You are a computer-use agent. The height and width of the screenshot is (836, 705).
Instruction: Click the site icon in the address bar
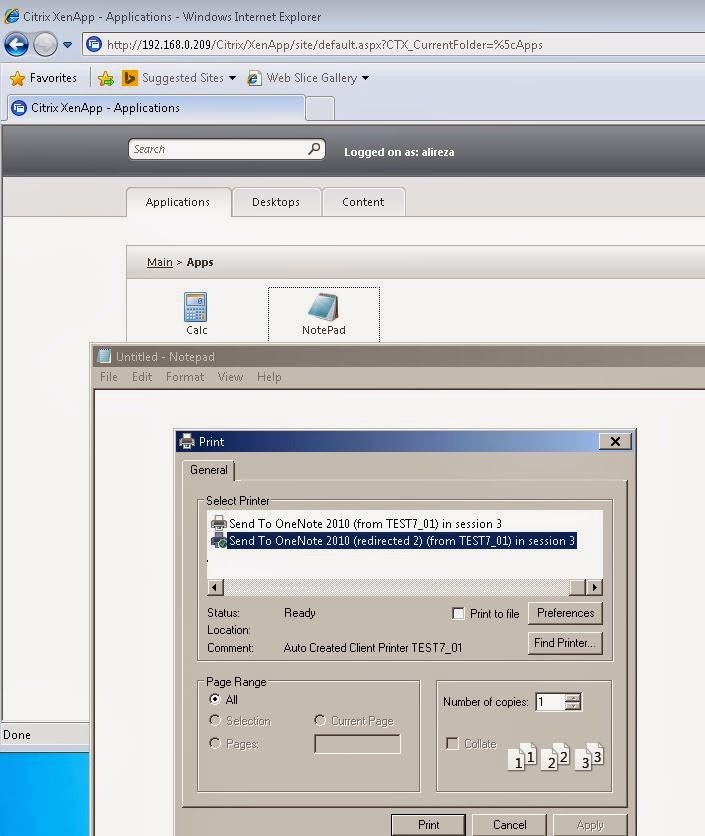pyautogui.click(x=94, y=44)
